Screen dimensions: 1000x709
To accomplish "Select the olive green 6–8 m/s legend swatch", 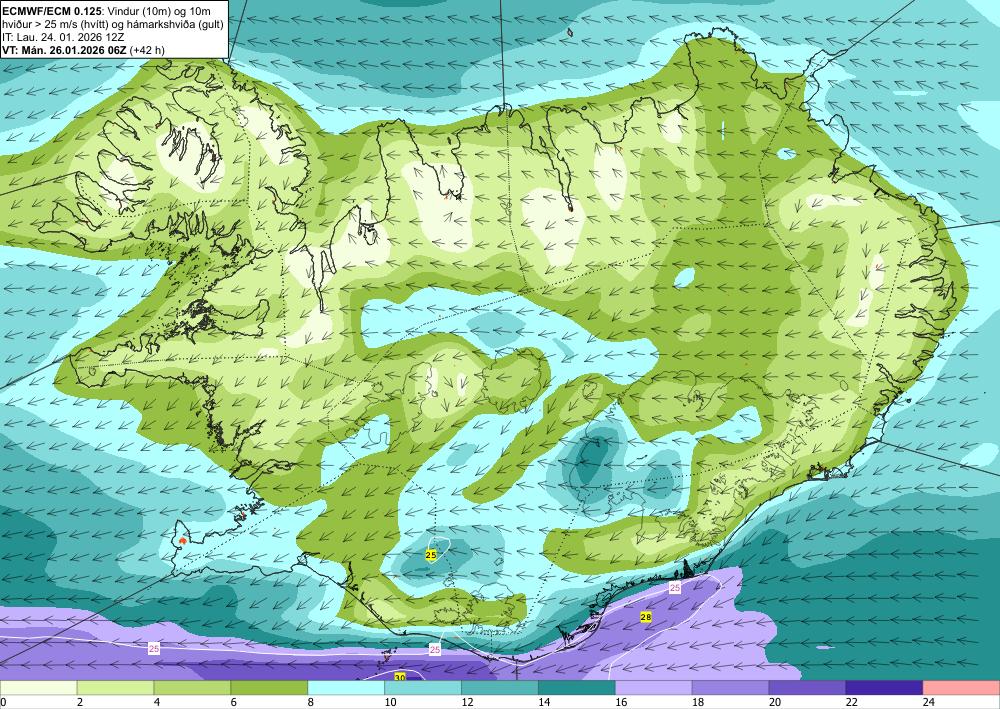I will pyautogui.click(x=269, y=688).
